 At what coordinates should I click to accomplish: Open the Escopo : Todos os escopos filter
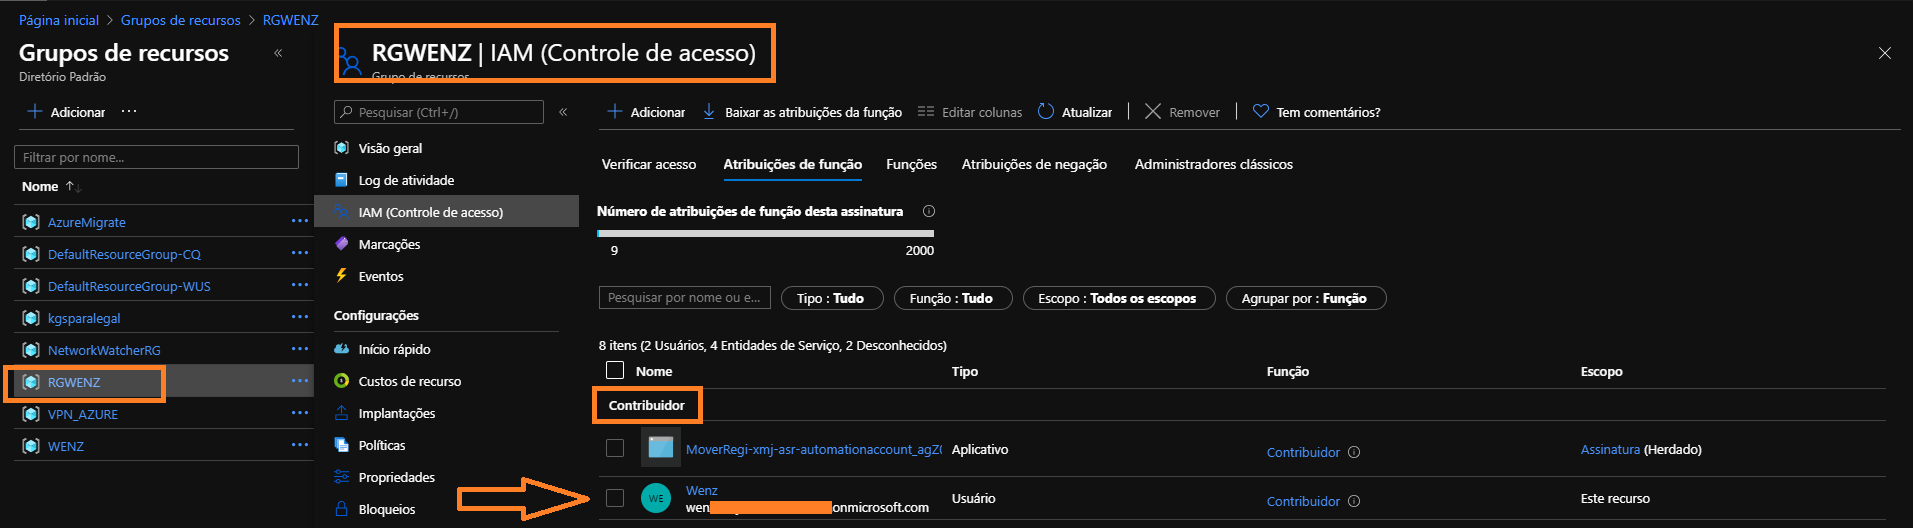(1117, 298)
